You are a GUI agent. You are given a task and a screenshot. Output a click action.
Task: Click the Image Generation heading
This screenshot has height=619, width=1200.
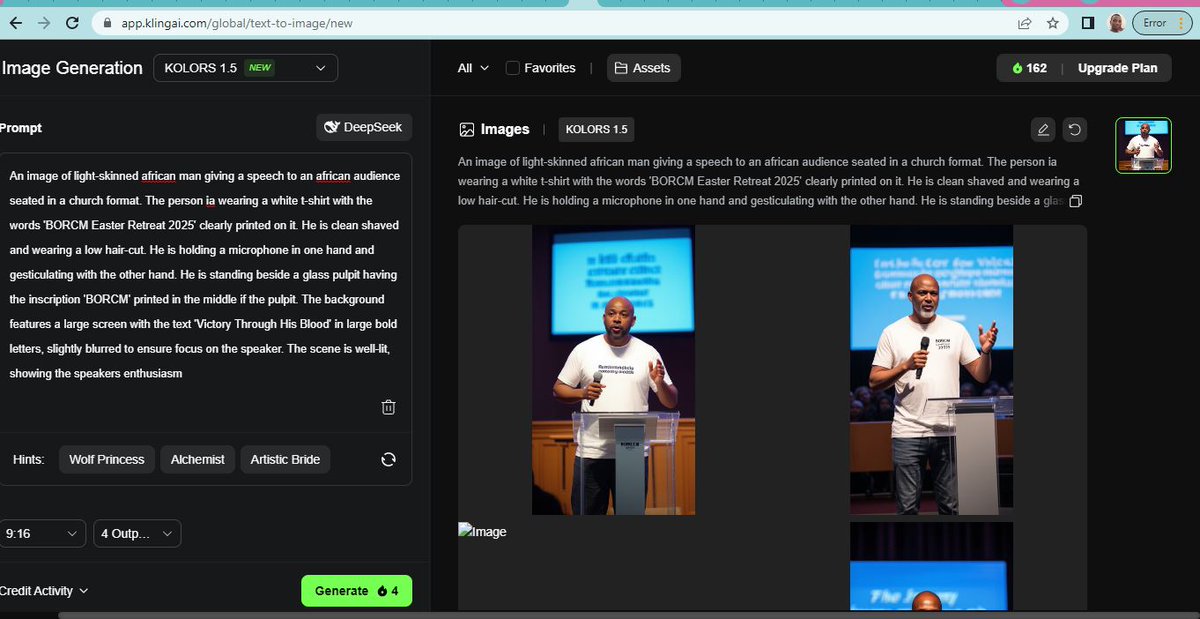tap(72, 68)
